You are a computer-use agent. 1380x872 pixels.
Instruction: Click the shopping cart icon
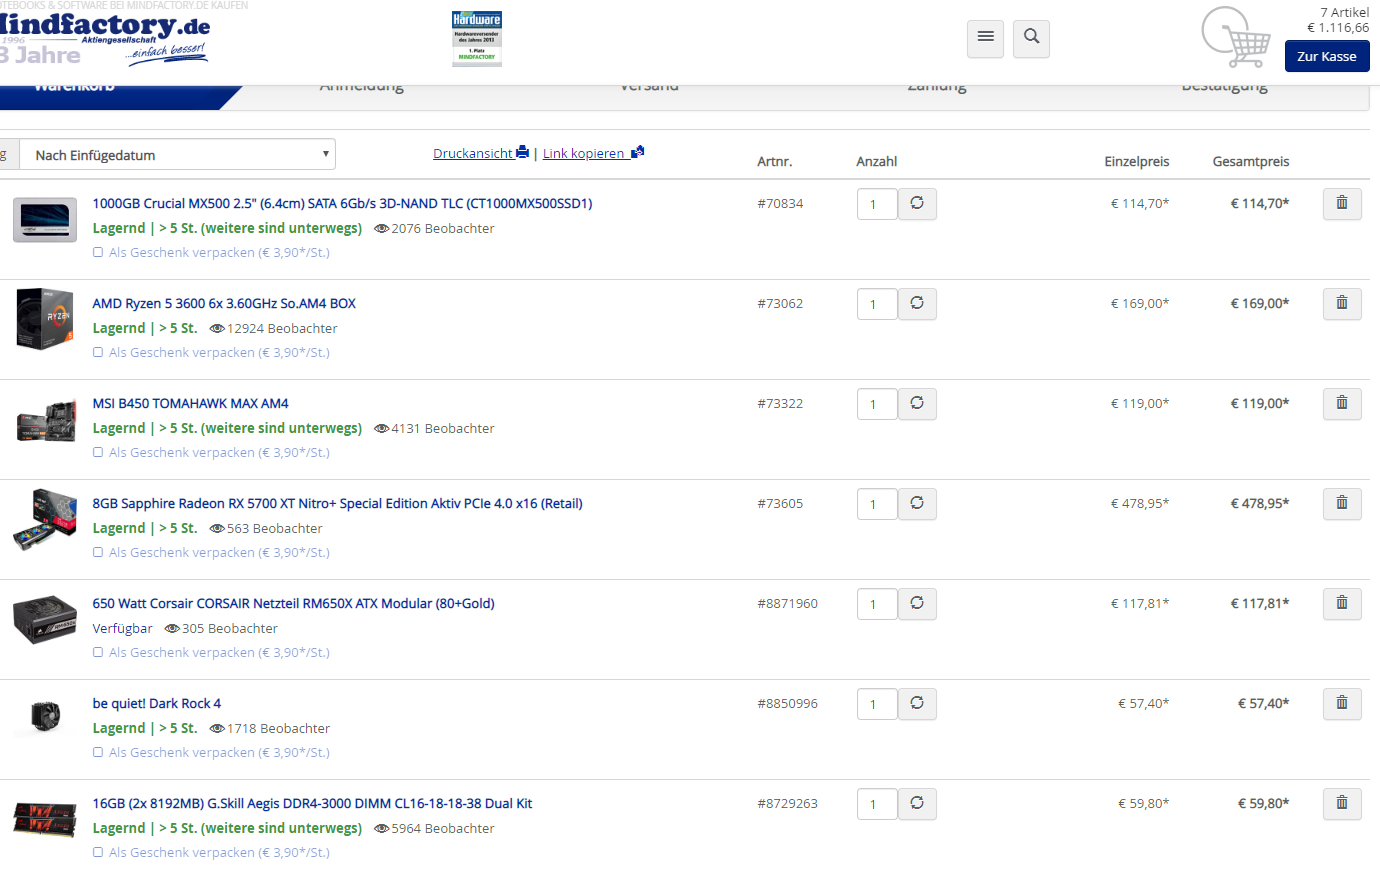tap(1236, 37)
